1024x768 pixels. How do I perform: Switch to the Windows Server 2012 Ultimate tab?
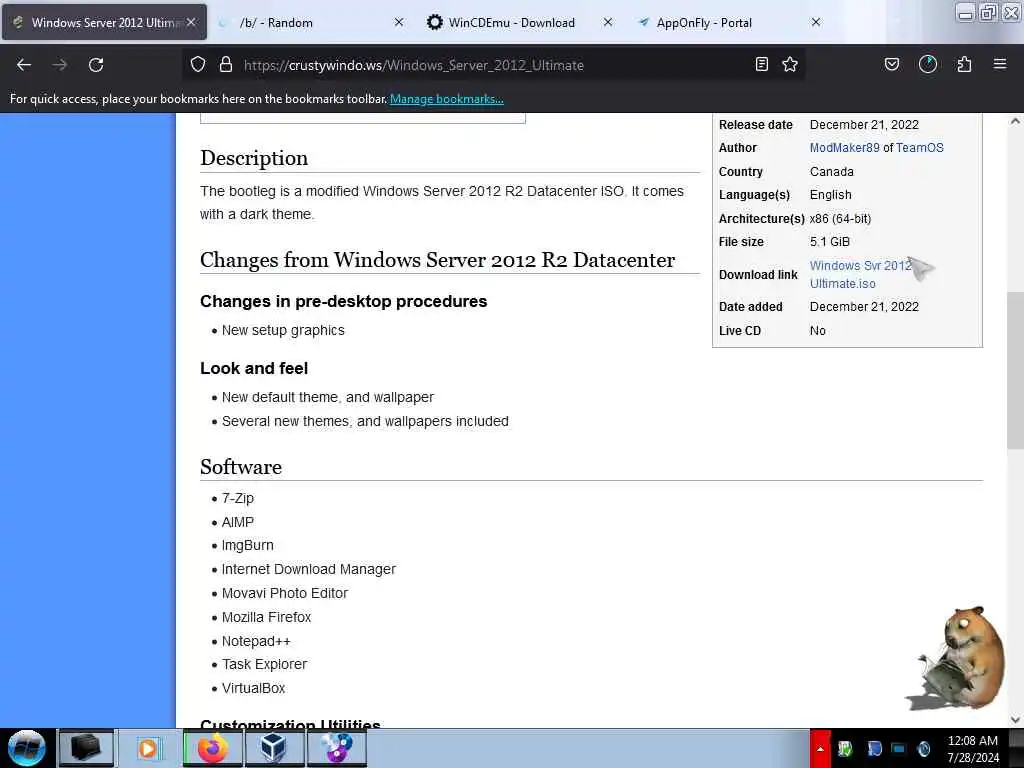point(104,22)
